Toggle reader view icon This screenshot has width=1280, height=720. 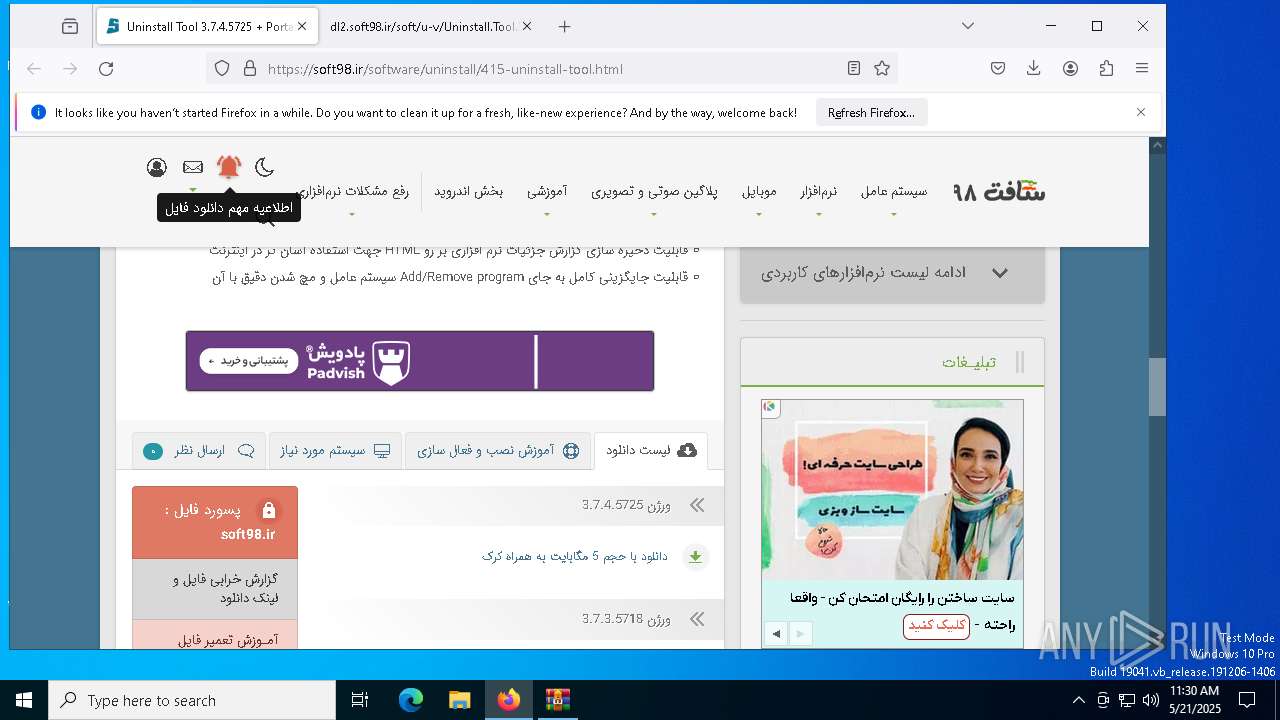click(x=853, y=68)
